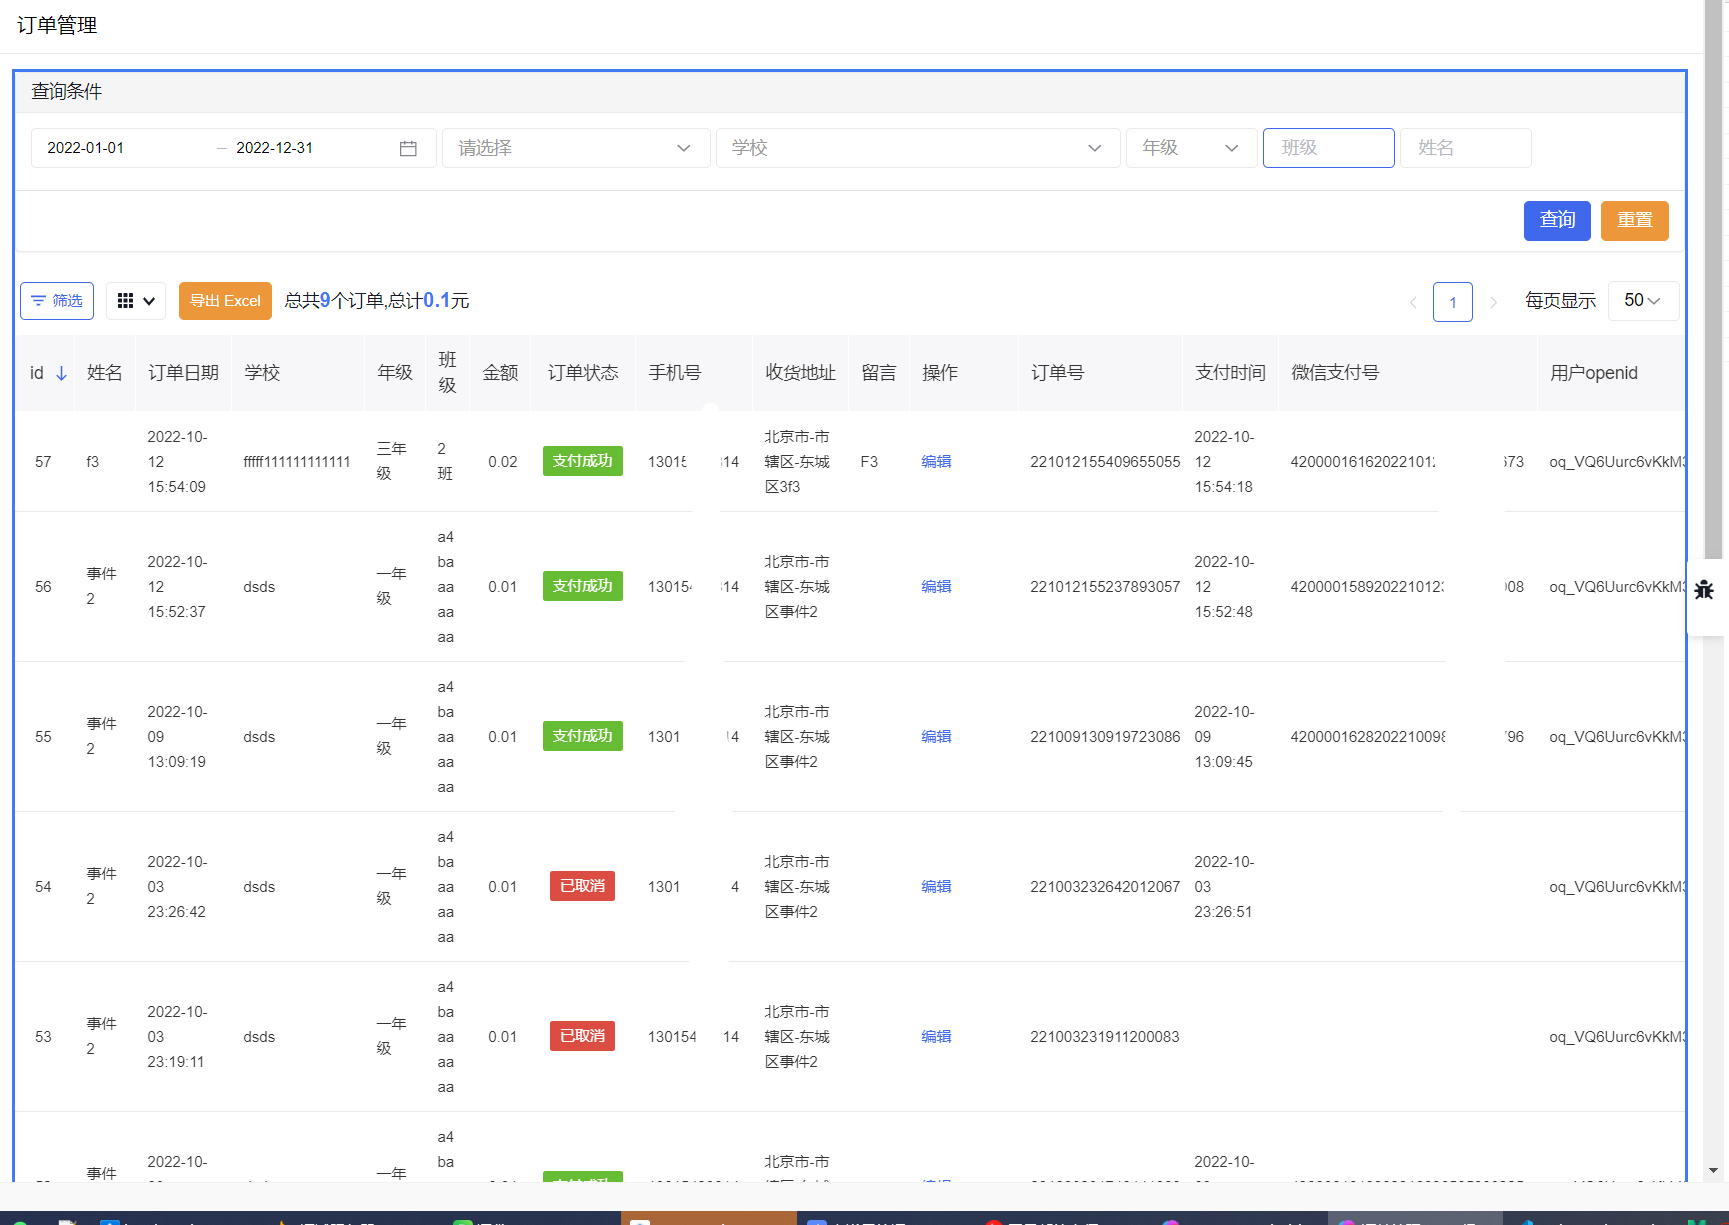1729x1225 pixels.
Task: Click the bug debug icon
Action: coord(1705,589)
